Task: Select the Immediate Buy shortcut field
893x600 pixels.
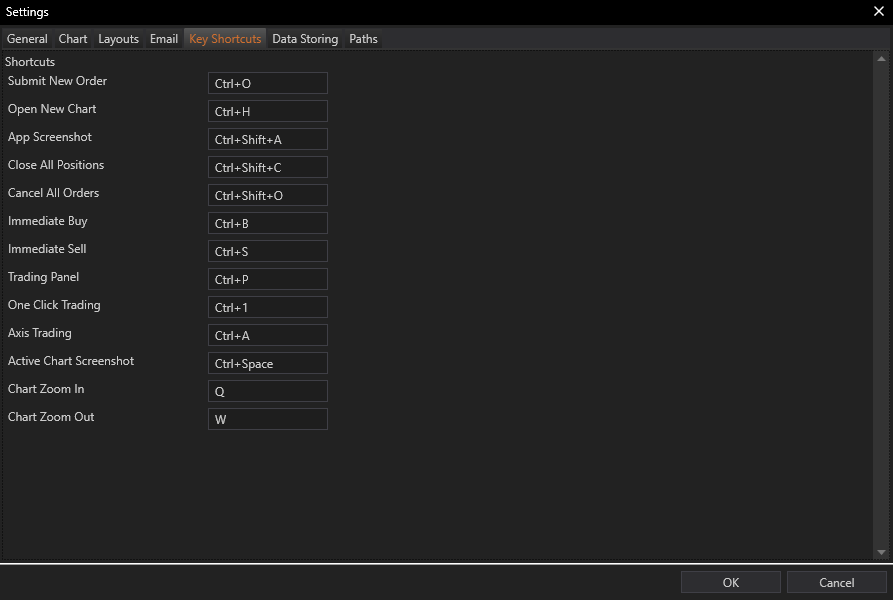Action: coord(267,223)
